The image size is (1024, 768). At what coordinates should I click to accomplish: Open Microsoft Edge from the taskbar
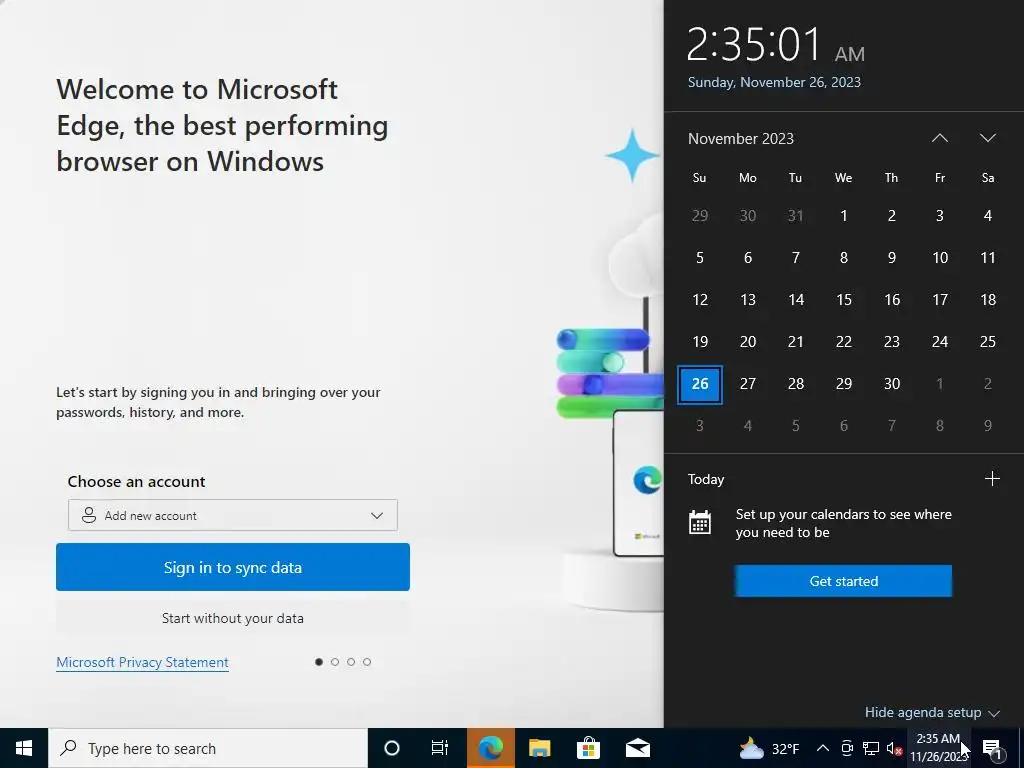(x=490, y=748)
